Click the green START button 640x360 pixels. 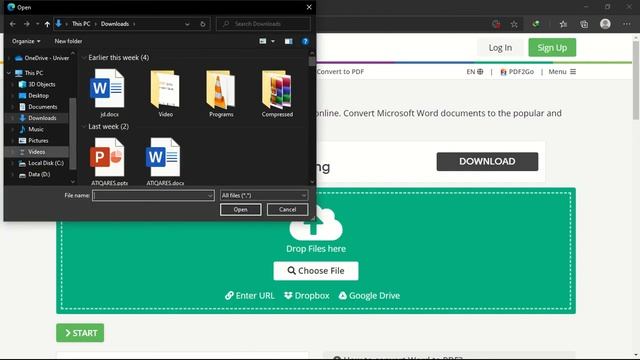click(80, 333)
